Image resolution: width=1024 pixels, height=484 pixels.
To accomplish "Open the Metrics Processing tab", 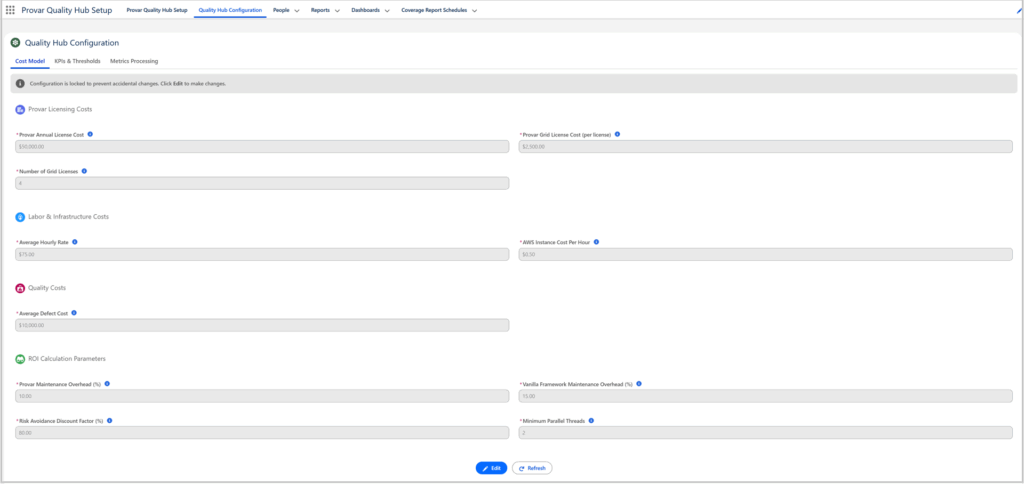I will pos(134,61).
